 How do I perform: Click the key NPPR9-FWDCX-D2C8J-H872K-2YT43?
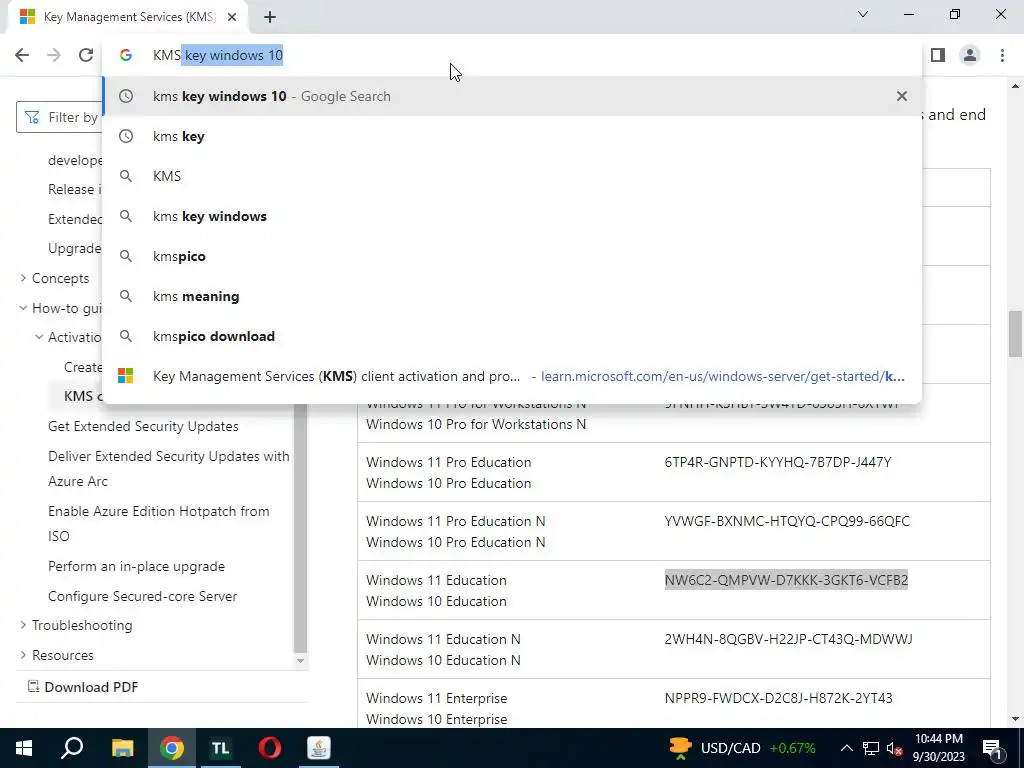coord(778,698)
